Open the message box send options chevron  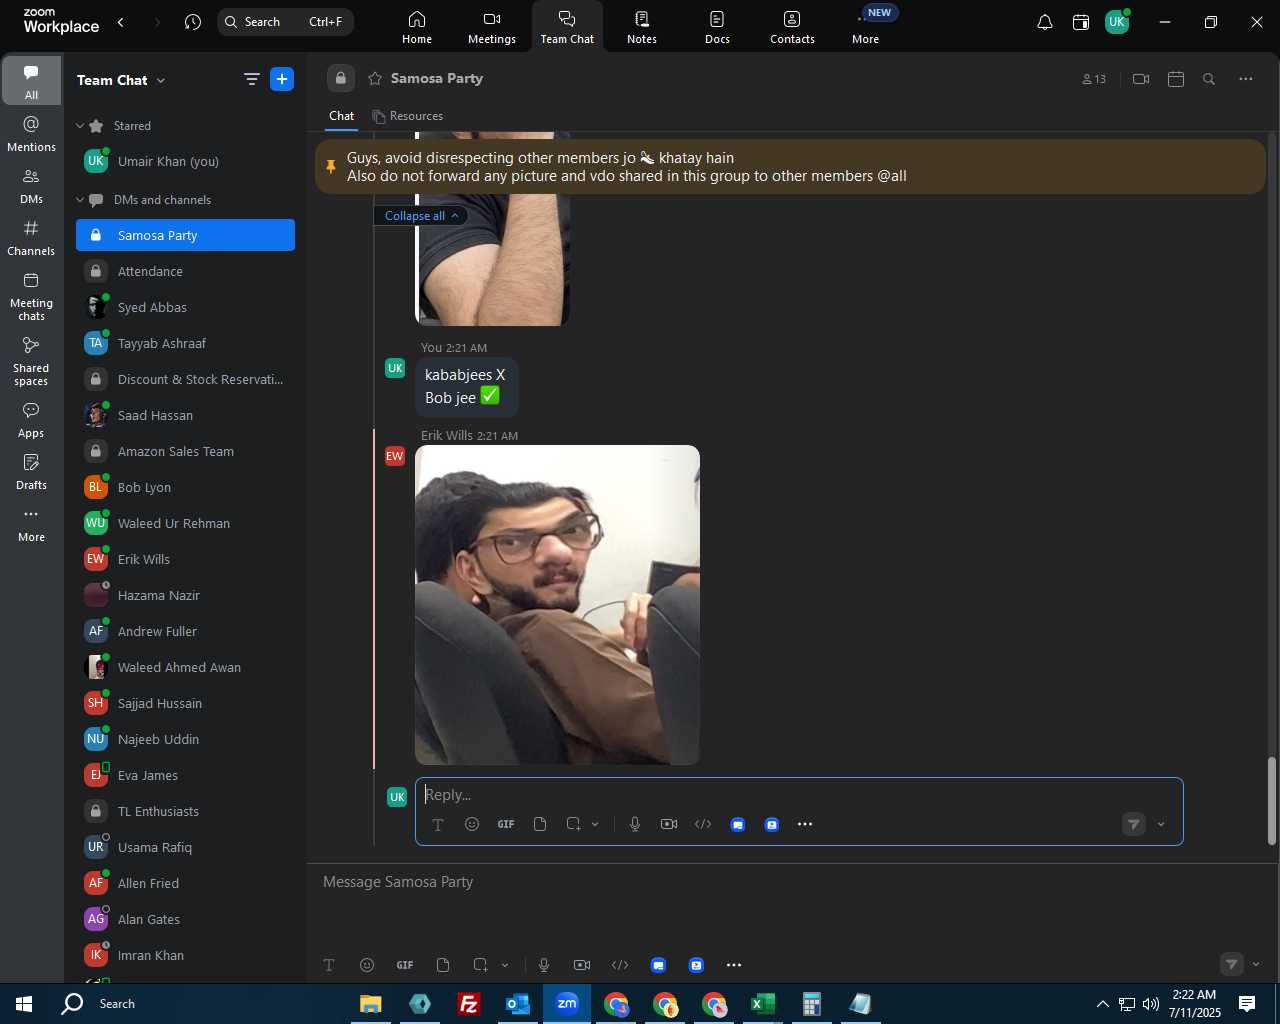pos(1256,965)
